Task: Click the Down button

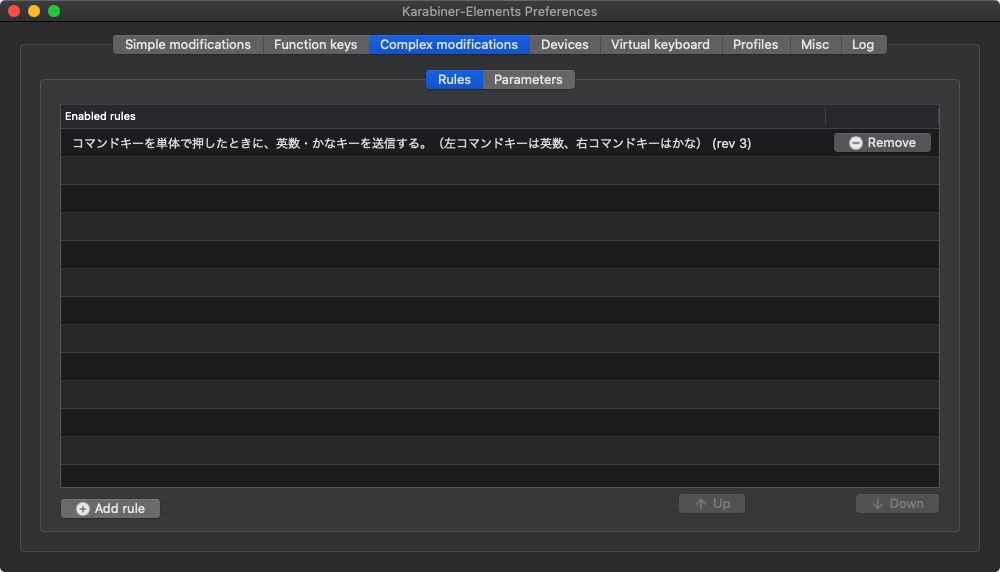Action: pos(897,504)
